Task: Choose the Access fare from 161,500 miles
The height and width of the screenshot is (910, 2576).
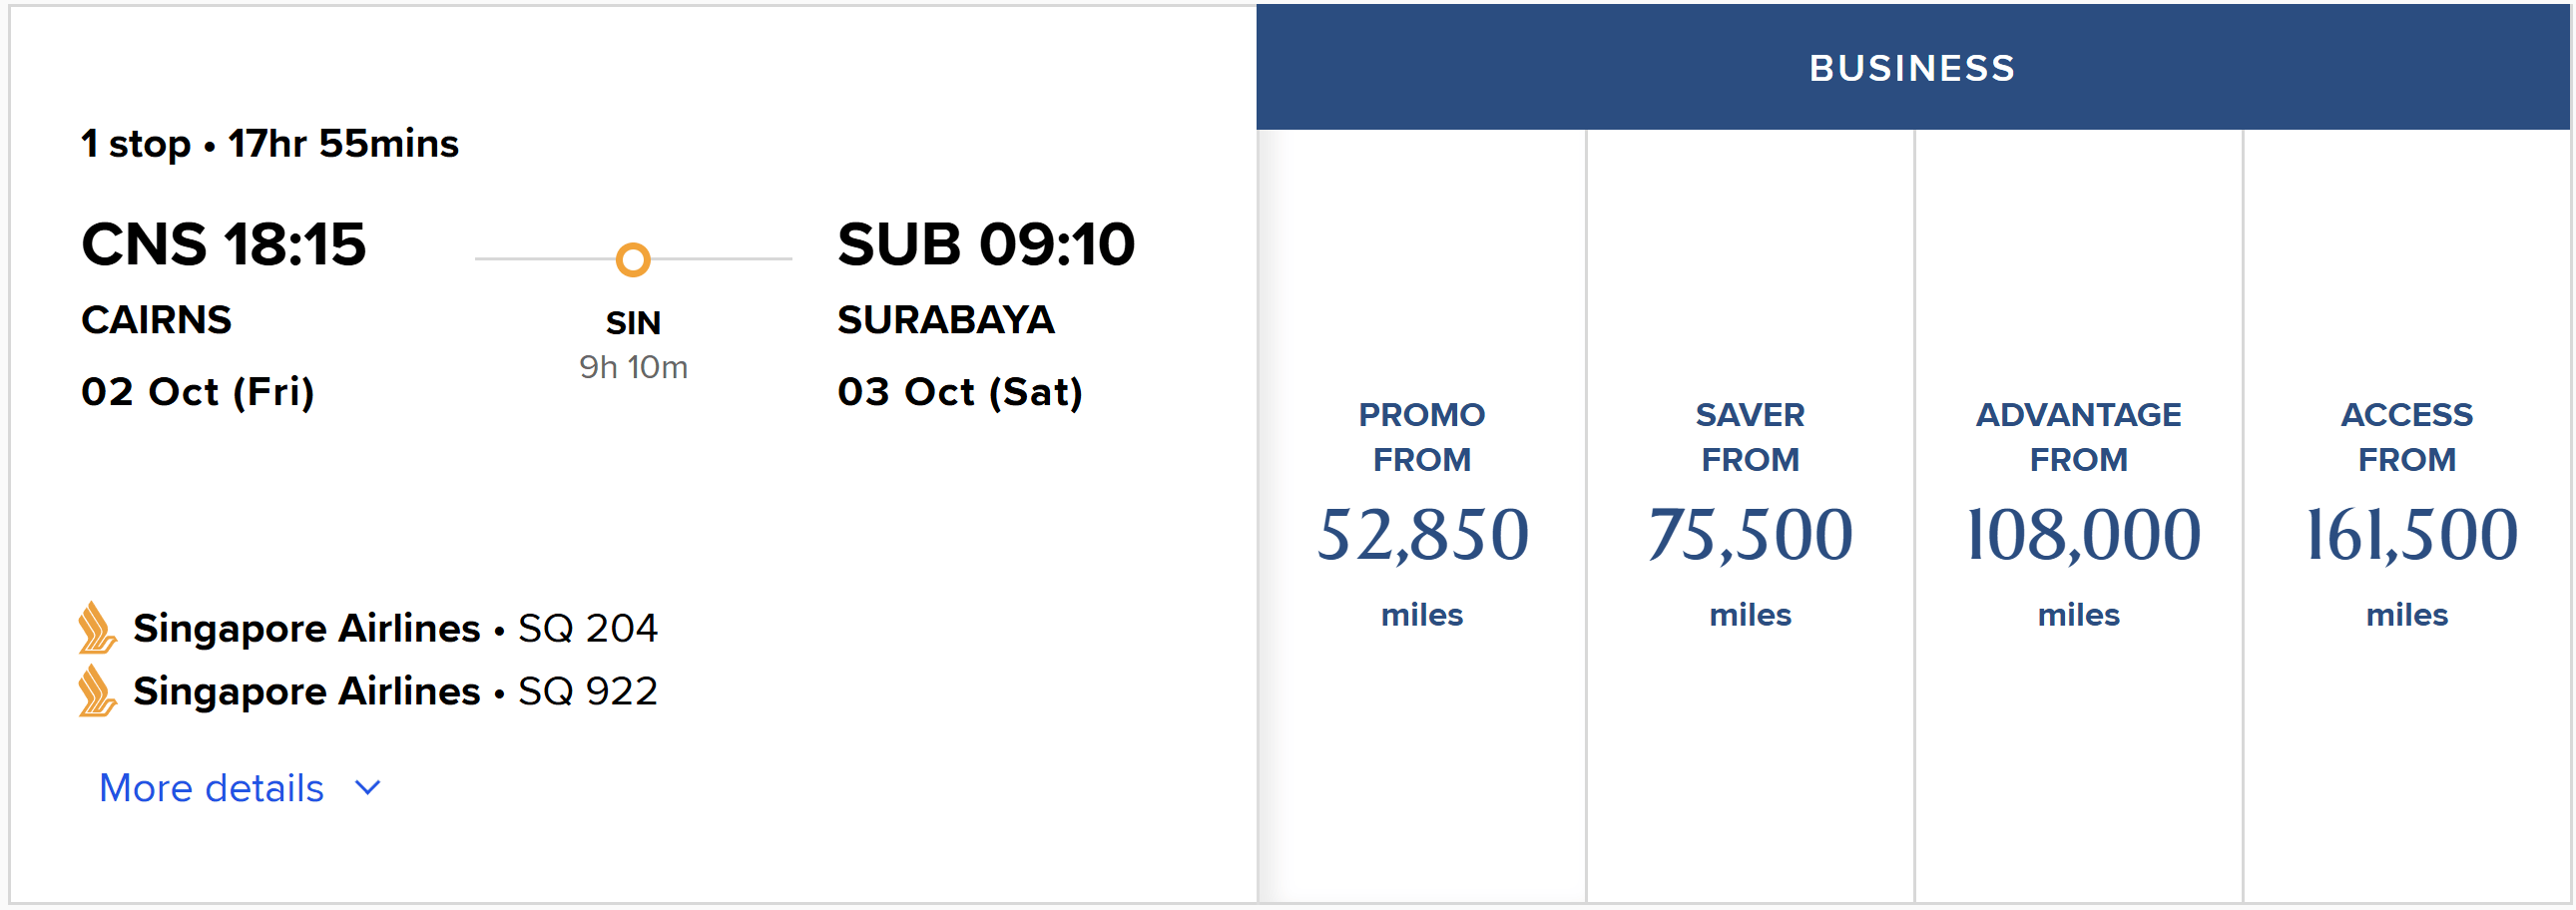Action: point(2407,515)
